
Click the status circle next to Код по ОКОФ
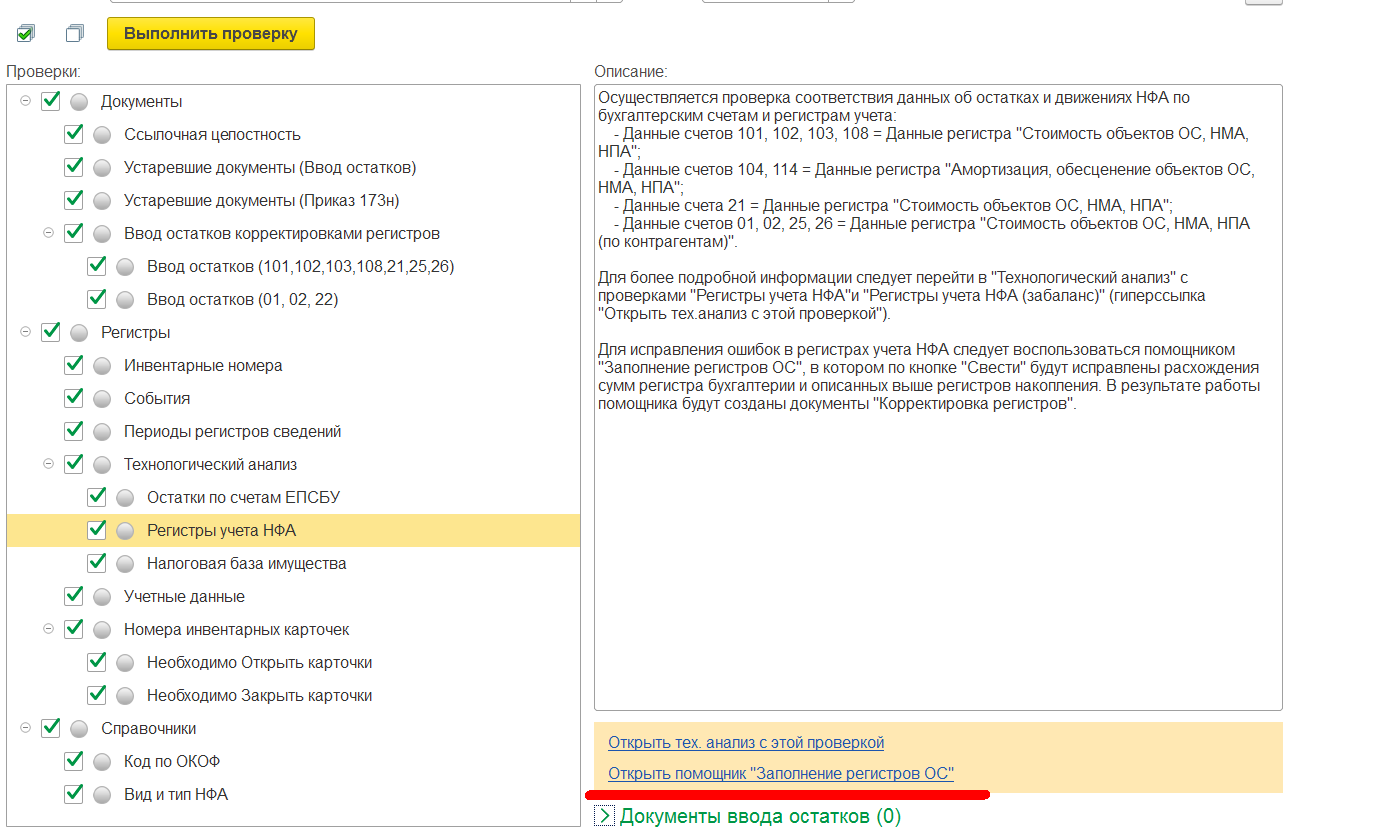[102, 762]
